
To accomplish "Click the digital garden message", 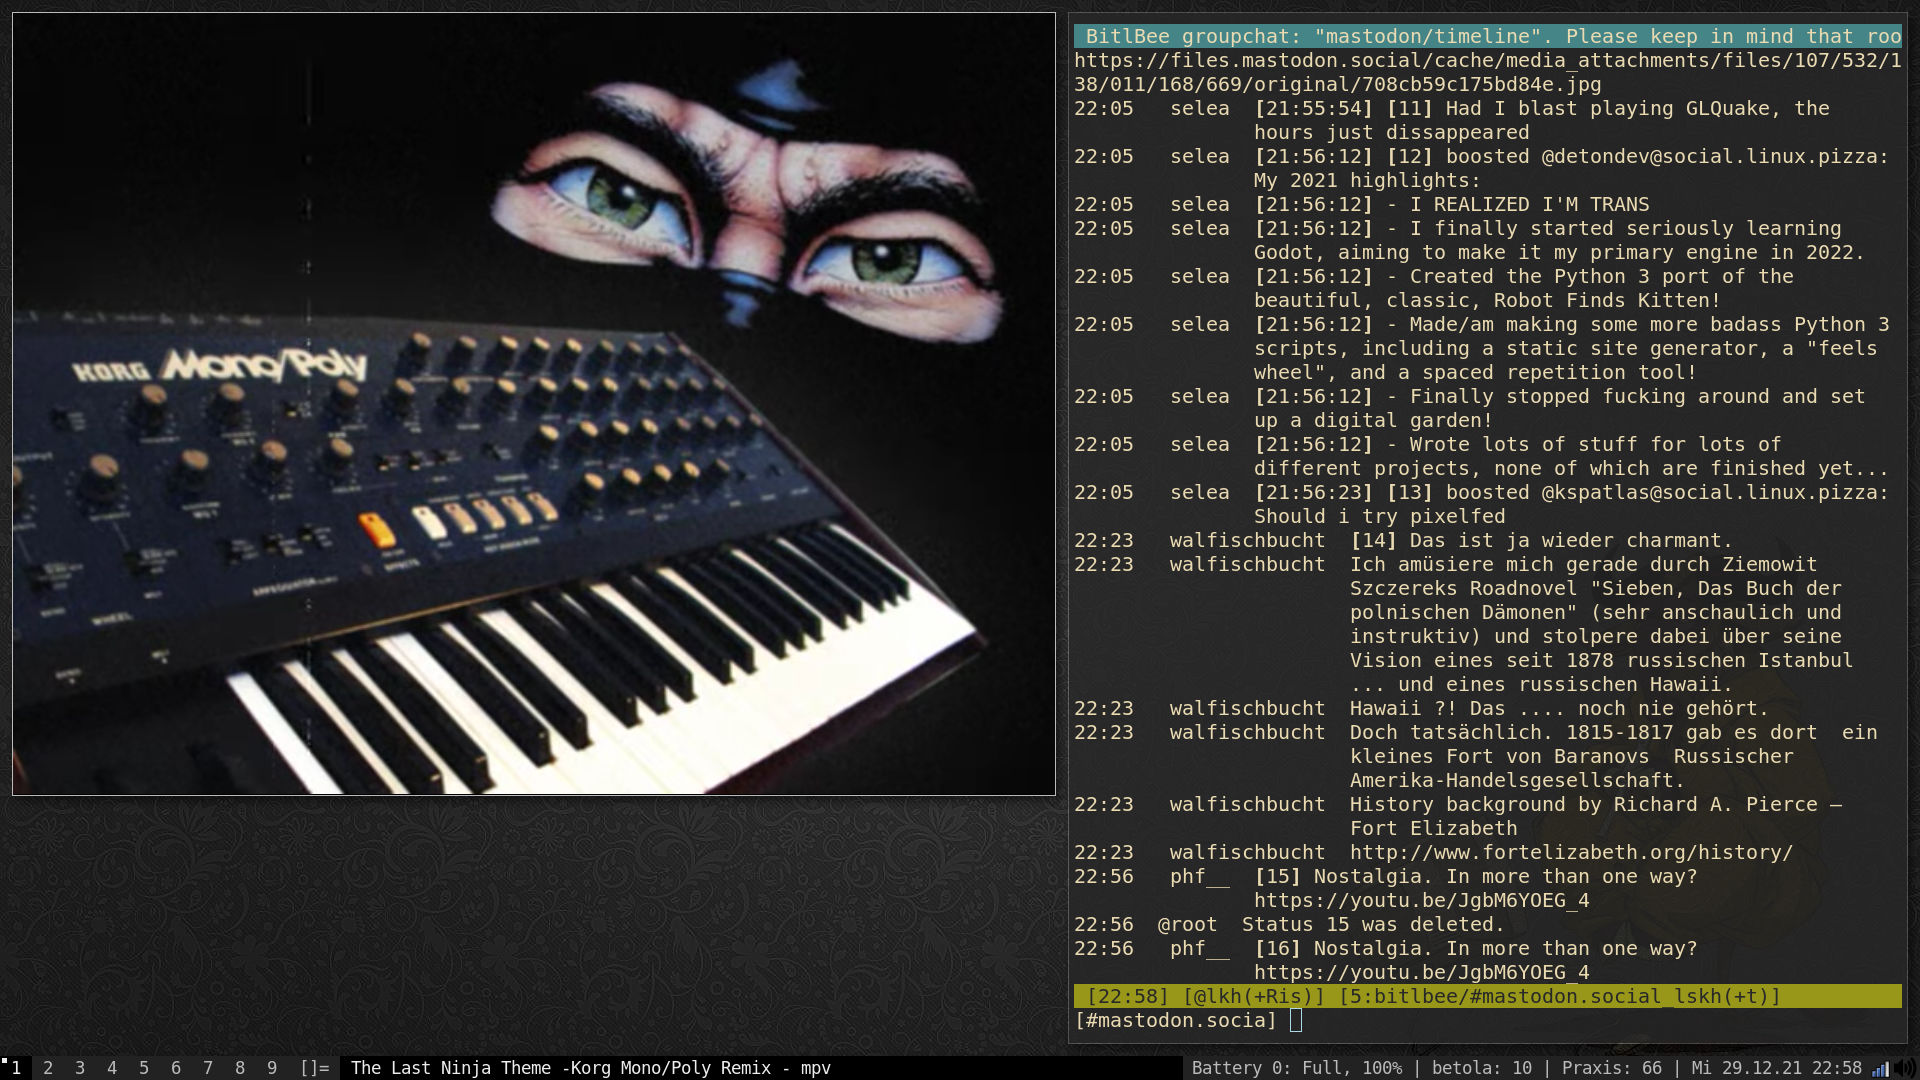I will point(1560,408).
